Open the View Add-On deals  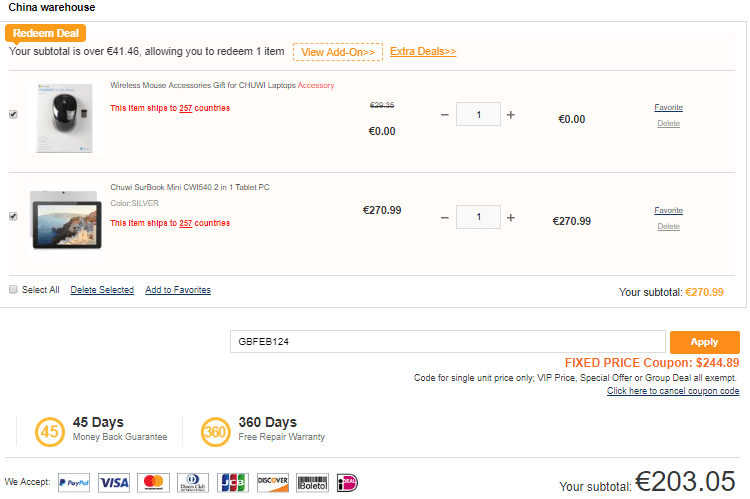tap(338, 52)
